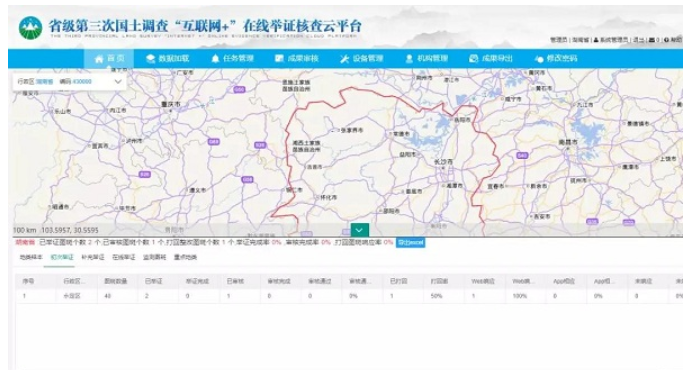Collapse the map with green chevron button
Image resolution: width=692 pixels, height=370 pixels.
[x=359, y=230]
